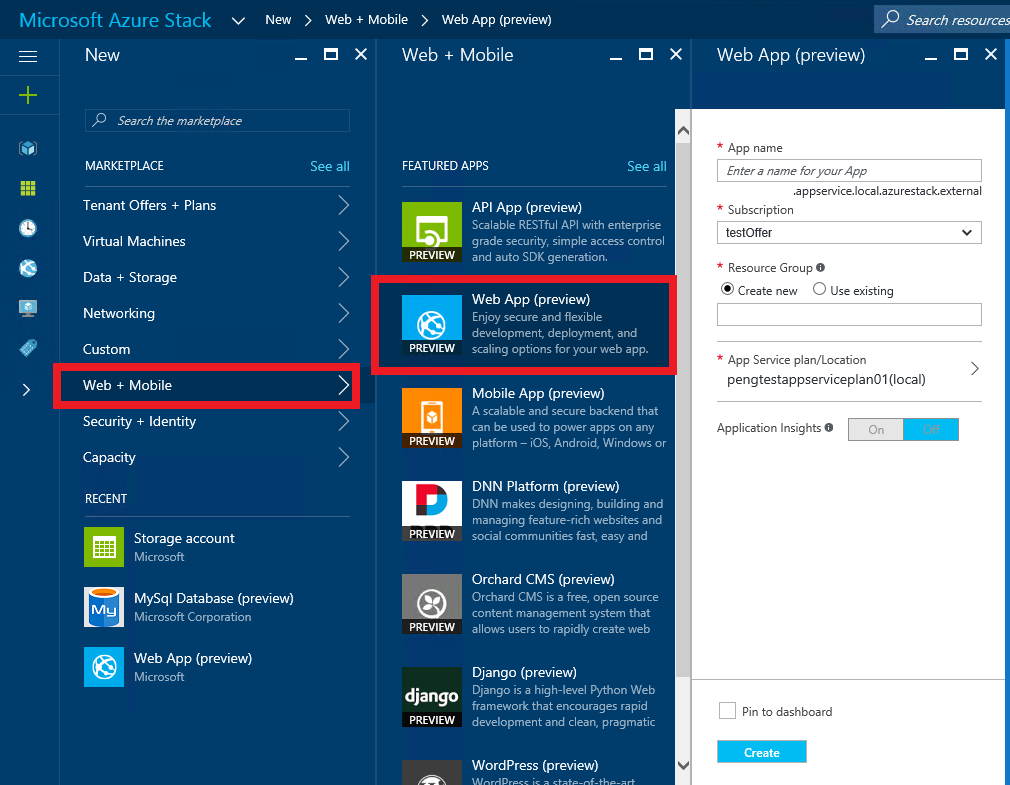The width and height of the screenshot is (1010, 785).
Task: Click the DNN Platform (preview) icon
Action: 432,511
